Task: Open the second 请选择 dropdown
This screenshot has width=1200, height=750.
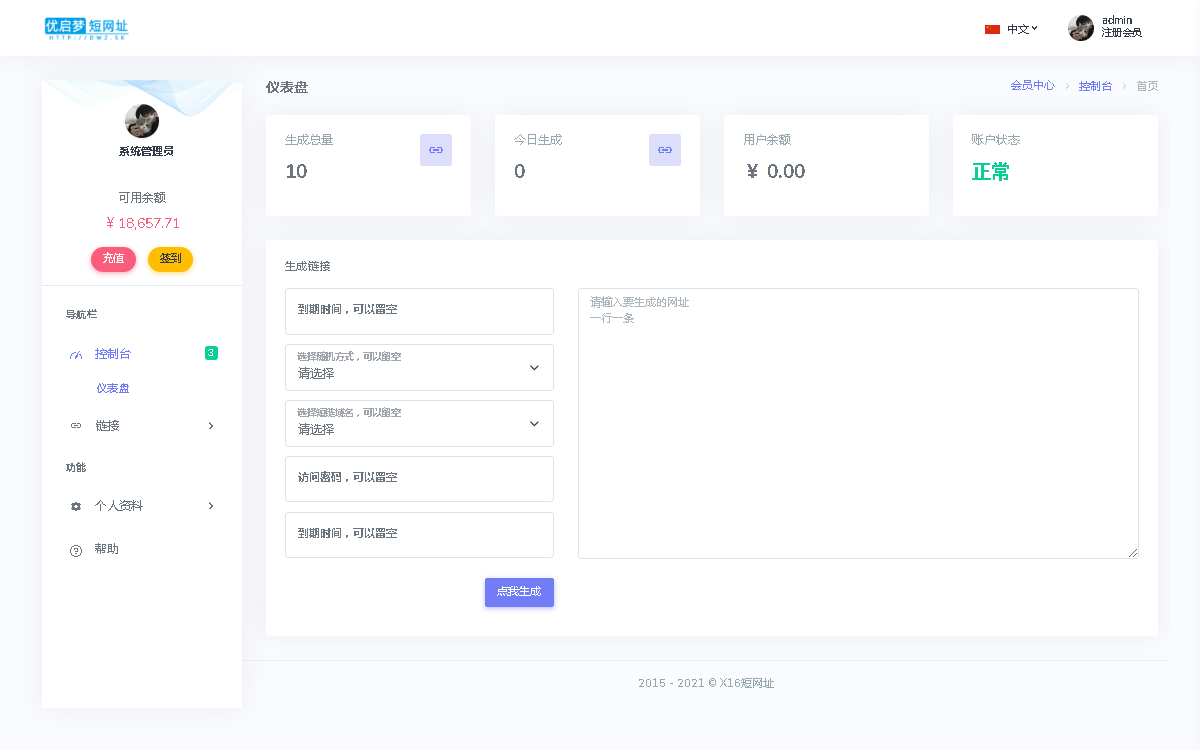Action: (419, 423)
